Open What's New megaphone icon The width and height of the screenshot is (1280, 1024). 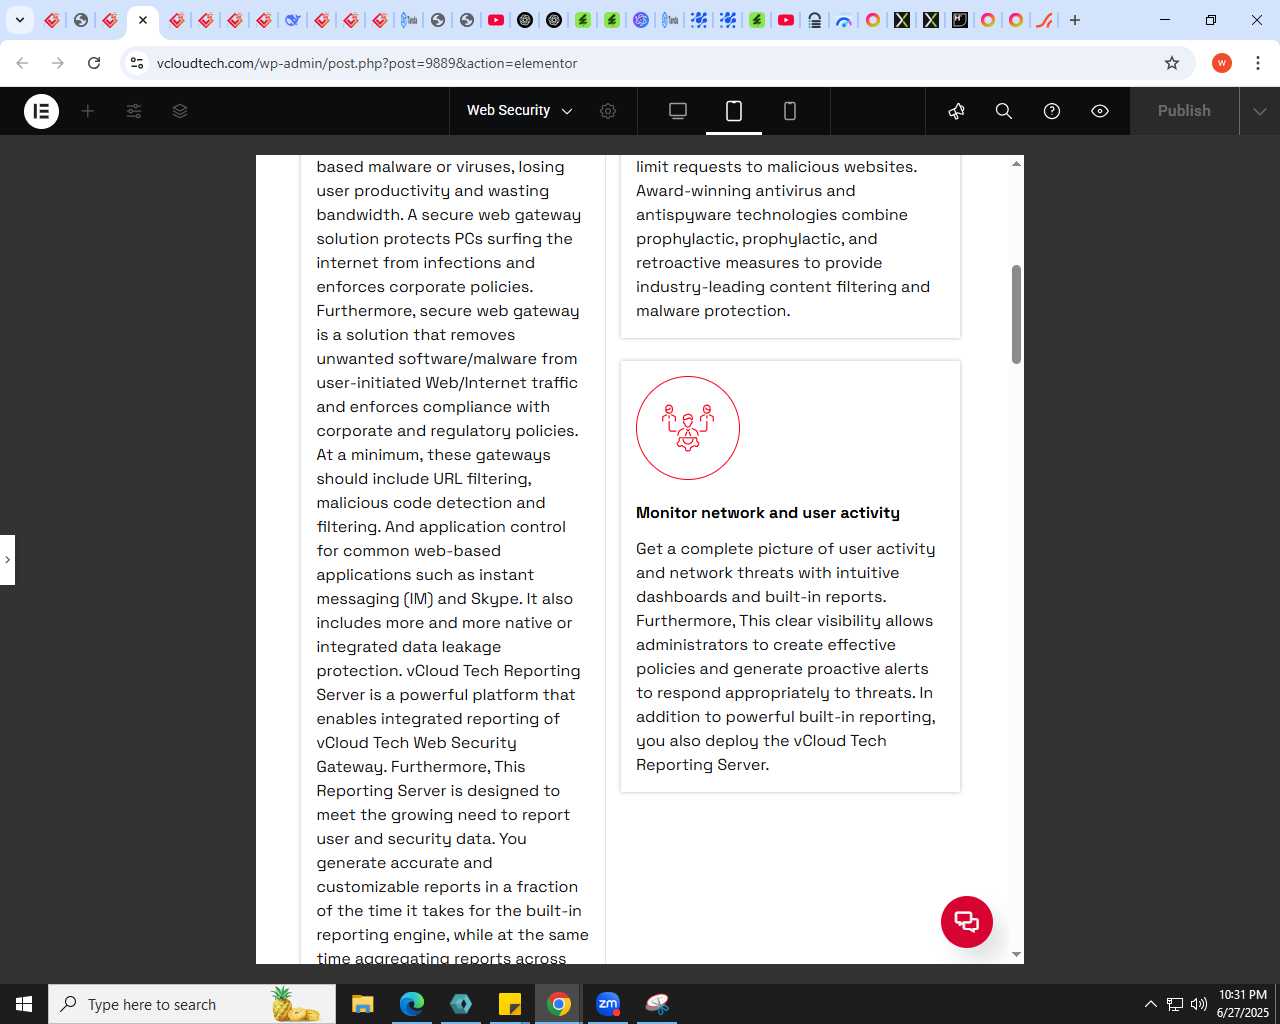(957, 111)
